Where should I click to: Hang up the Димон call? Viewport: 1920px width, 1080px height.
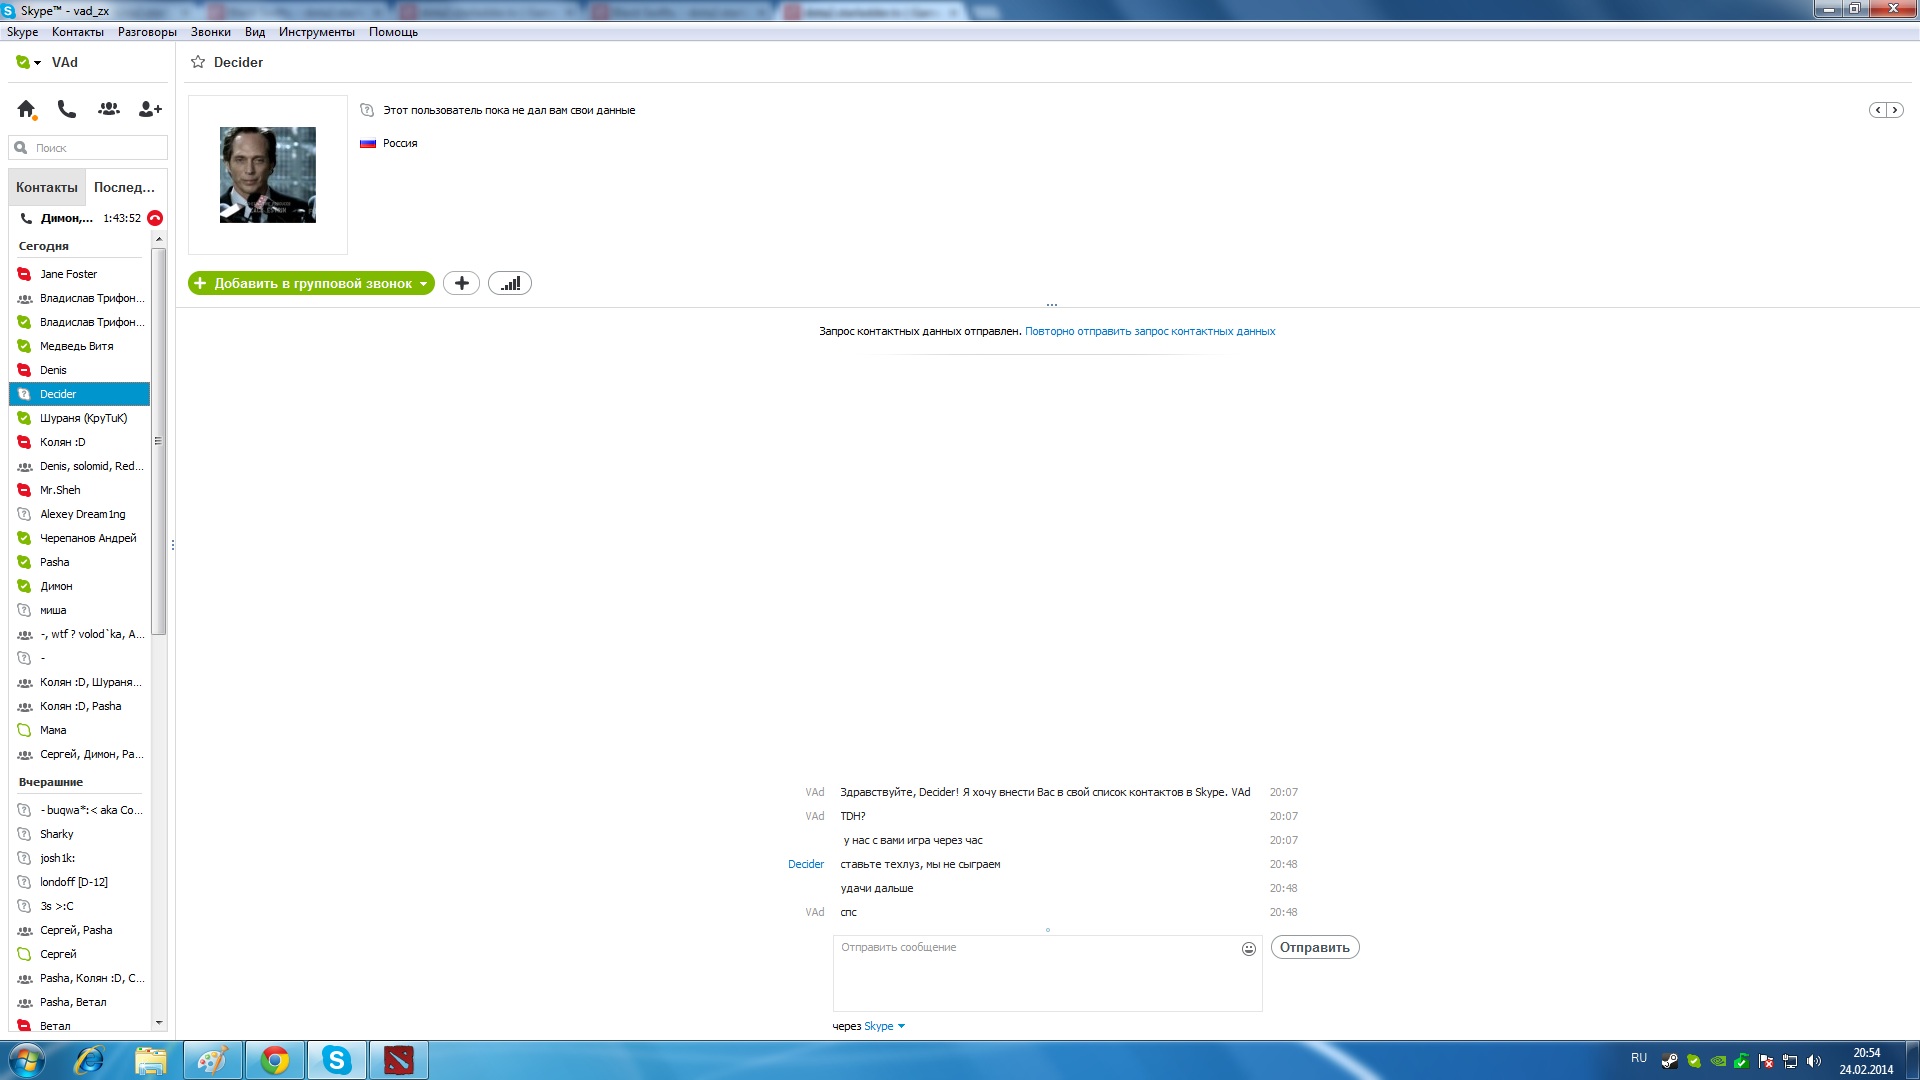[x=155, y=218]
